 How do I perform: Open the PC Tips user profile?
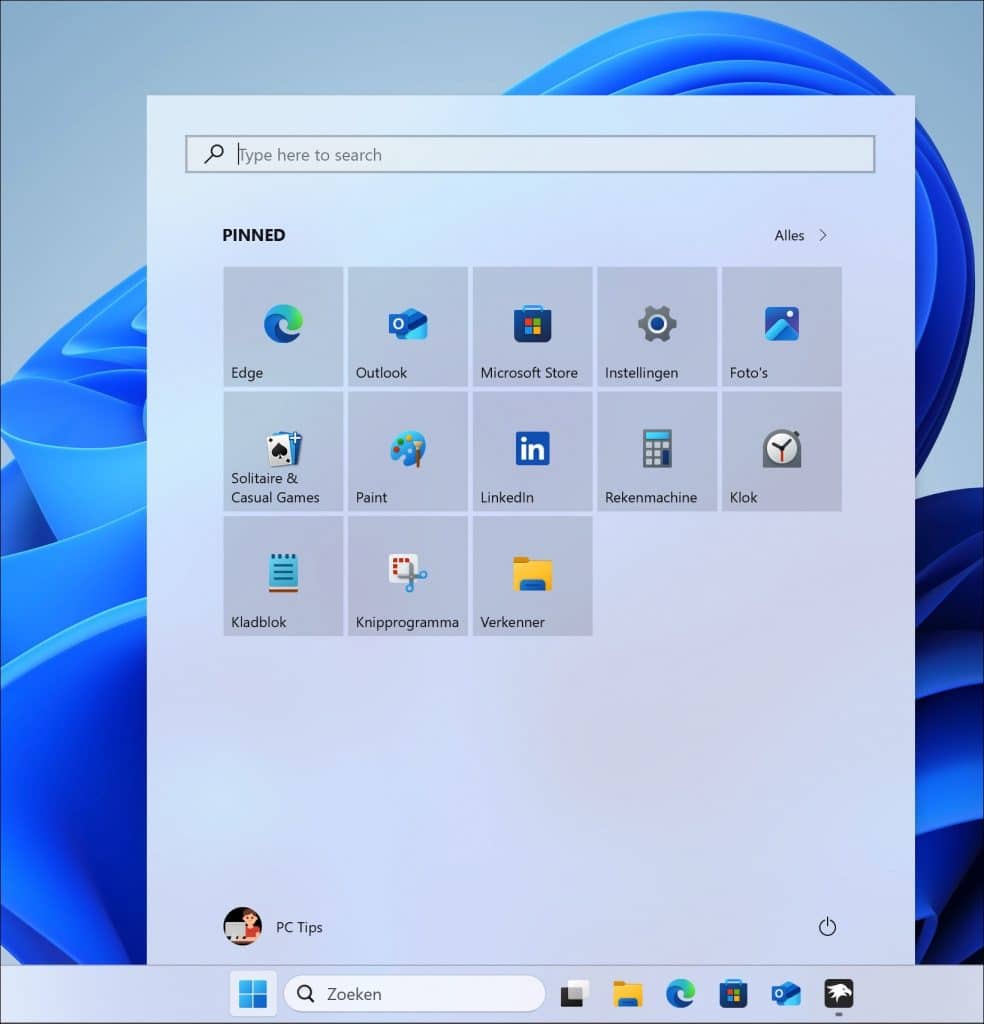pos(273,927)
